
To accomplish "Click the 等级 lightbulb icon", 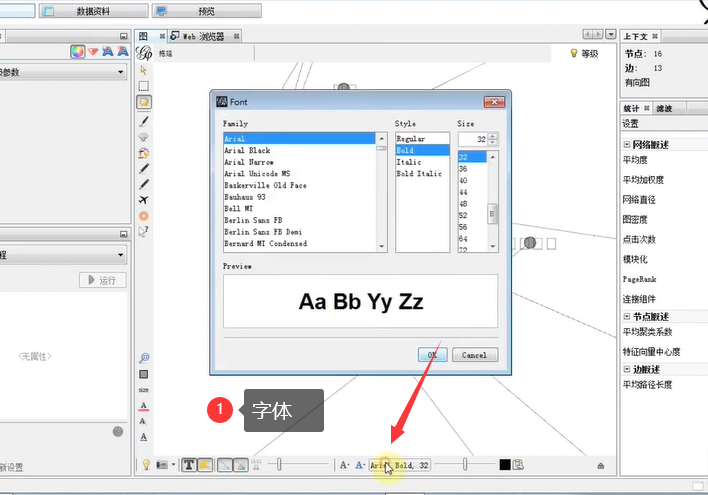I will (x=574, y=53).
